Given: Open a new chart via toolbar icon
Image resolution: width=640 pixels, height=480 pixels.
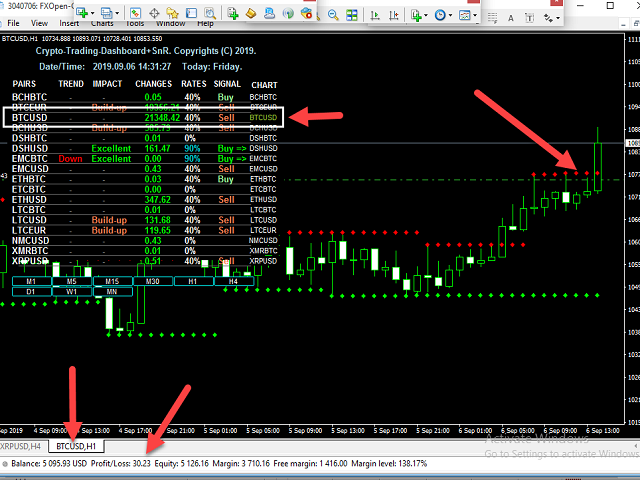Looking at the screenshot, I should tap(82, 13).
